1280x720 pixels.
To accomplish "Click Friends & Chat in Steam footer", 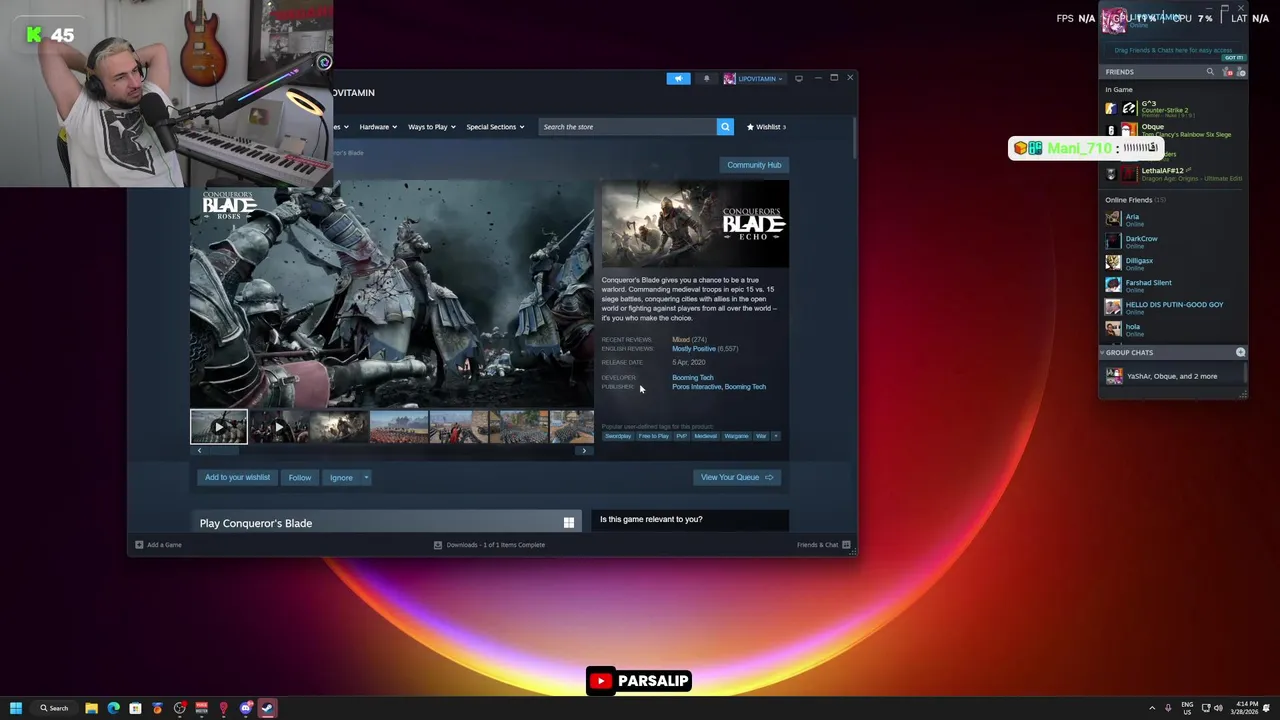I will (823, 545).
